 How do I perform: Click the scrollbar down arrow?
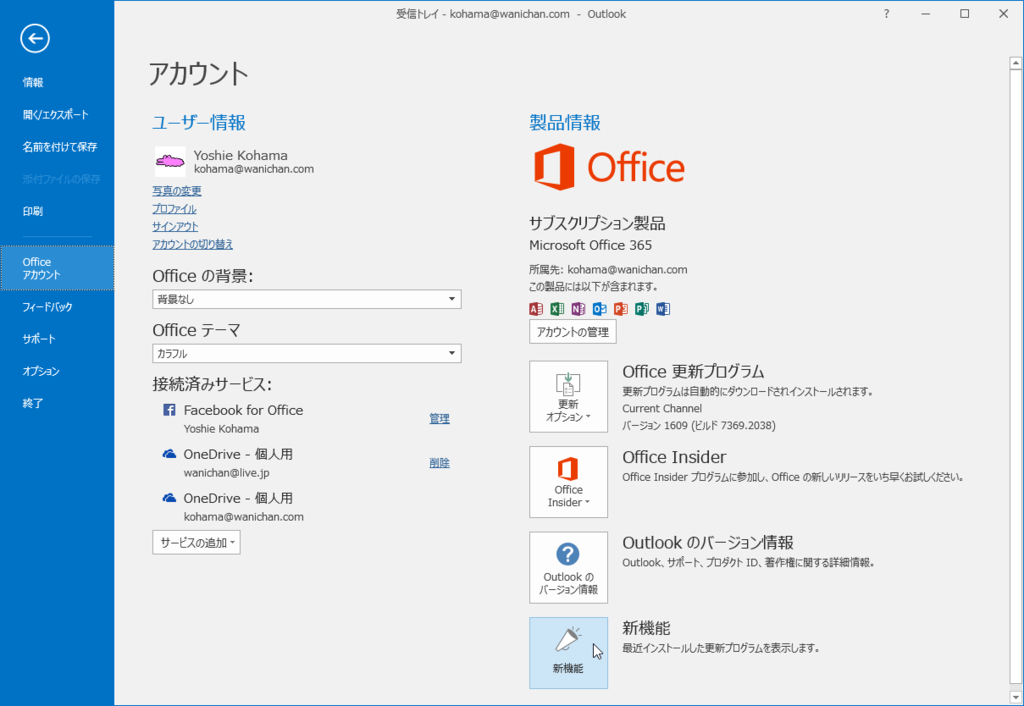[1016, 698]
